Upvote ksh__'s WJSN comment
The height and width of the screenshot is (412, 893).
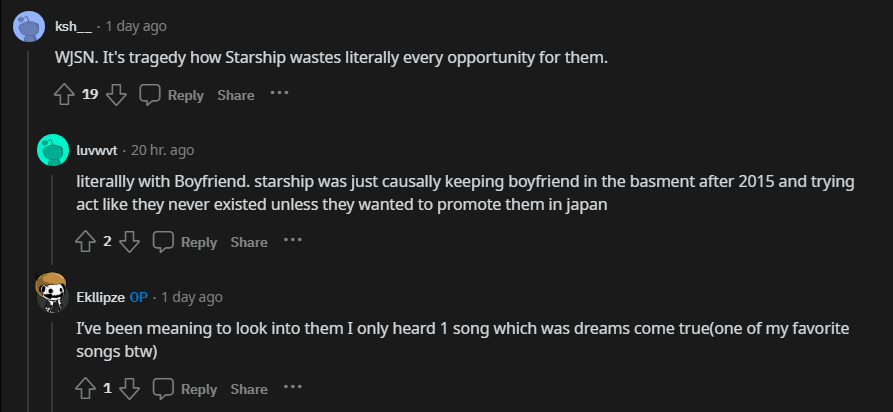65,95
